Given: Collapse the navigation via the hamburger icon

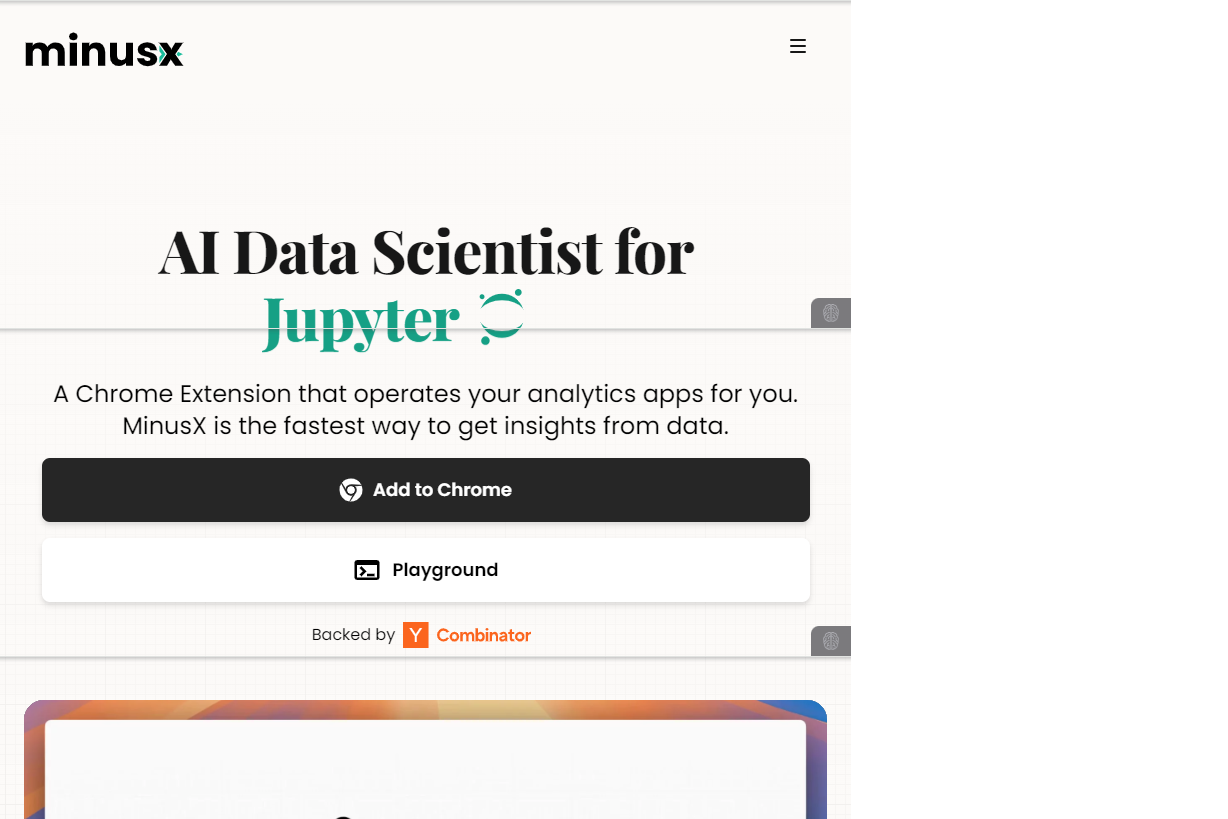Looking at the screenshot, I should (x=798, y=46).
